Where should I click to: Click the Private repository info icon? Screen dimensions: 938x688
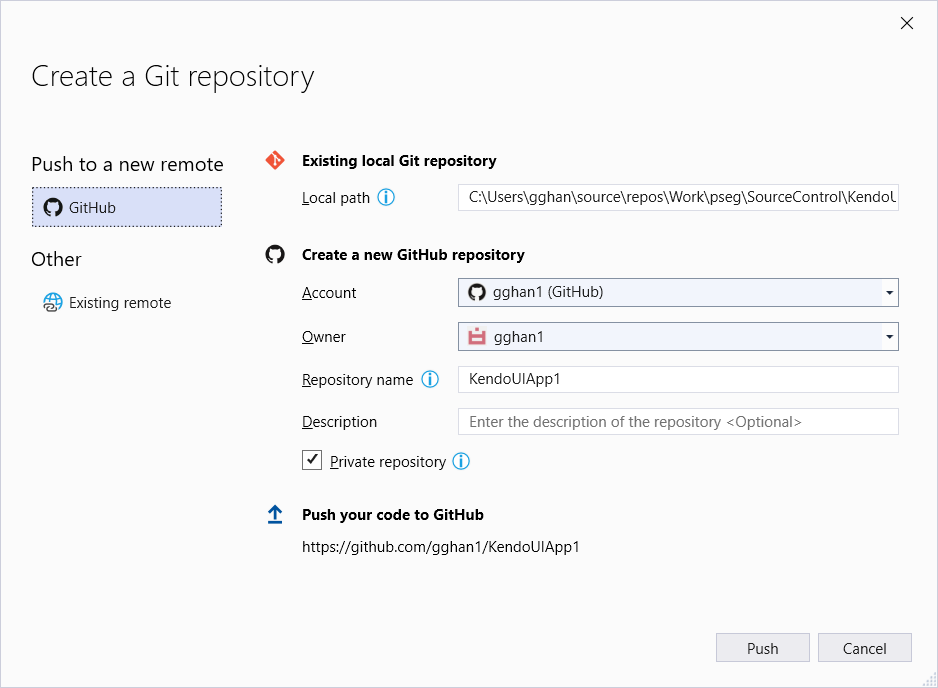[461, 461]
